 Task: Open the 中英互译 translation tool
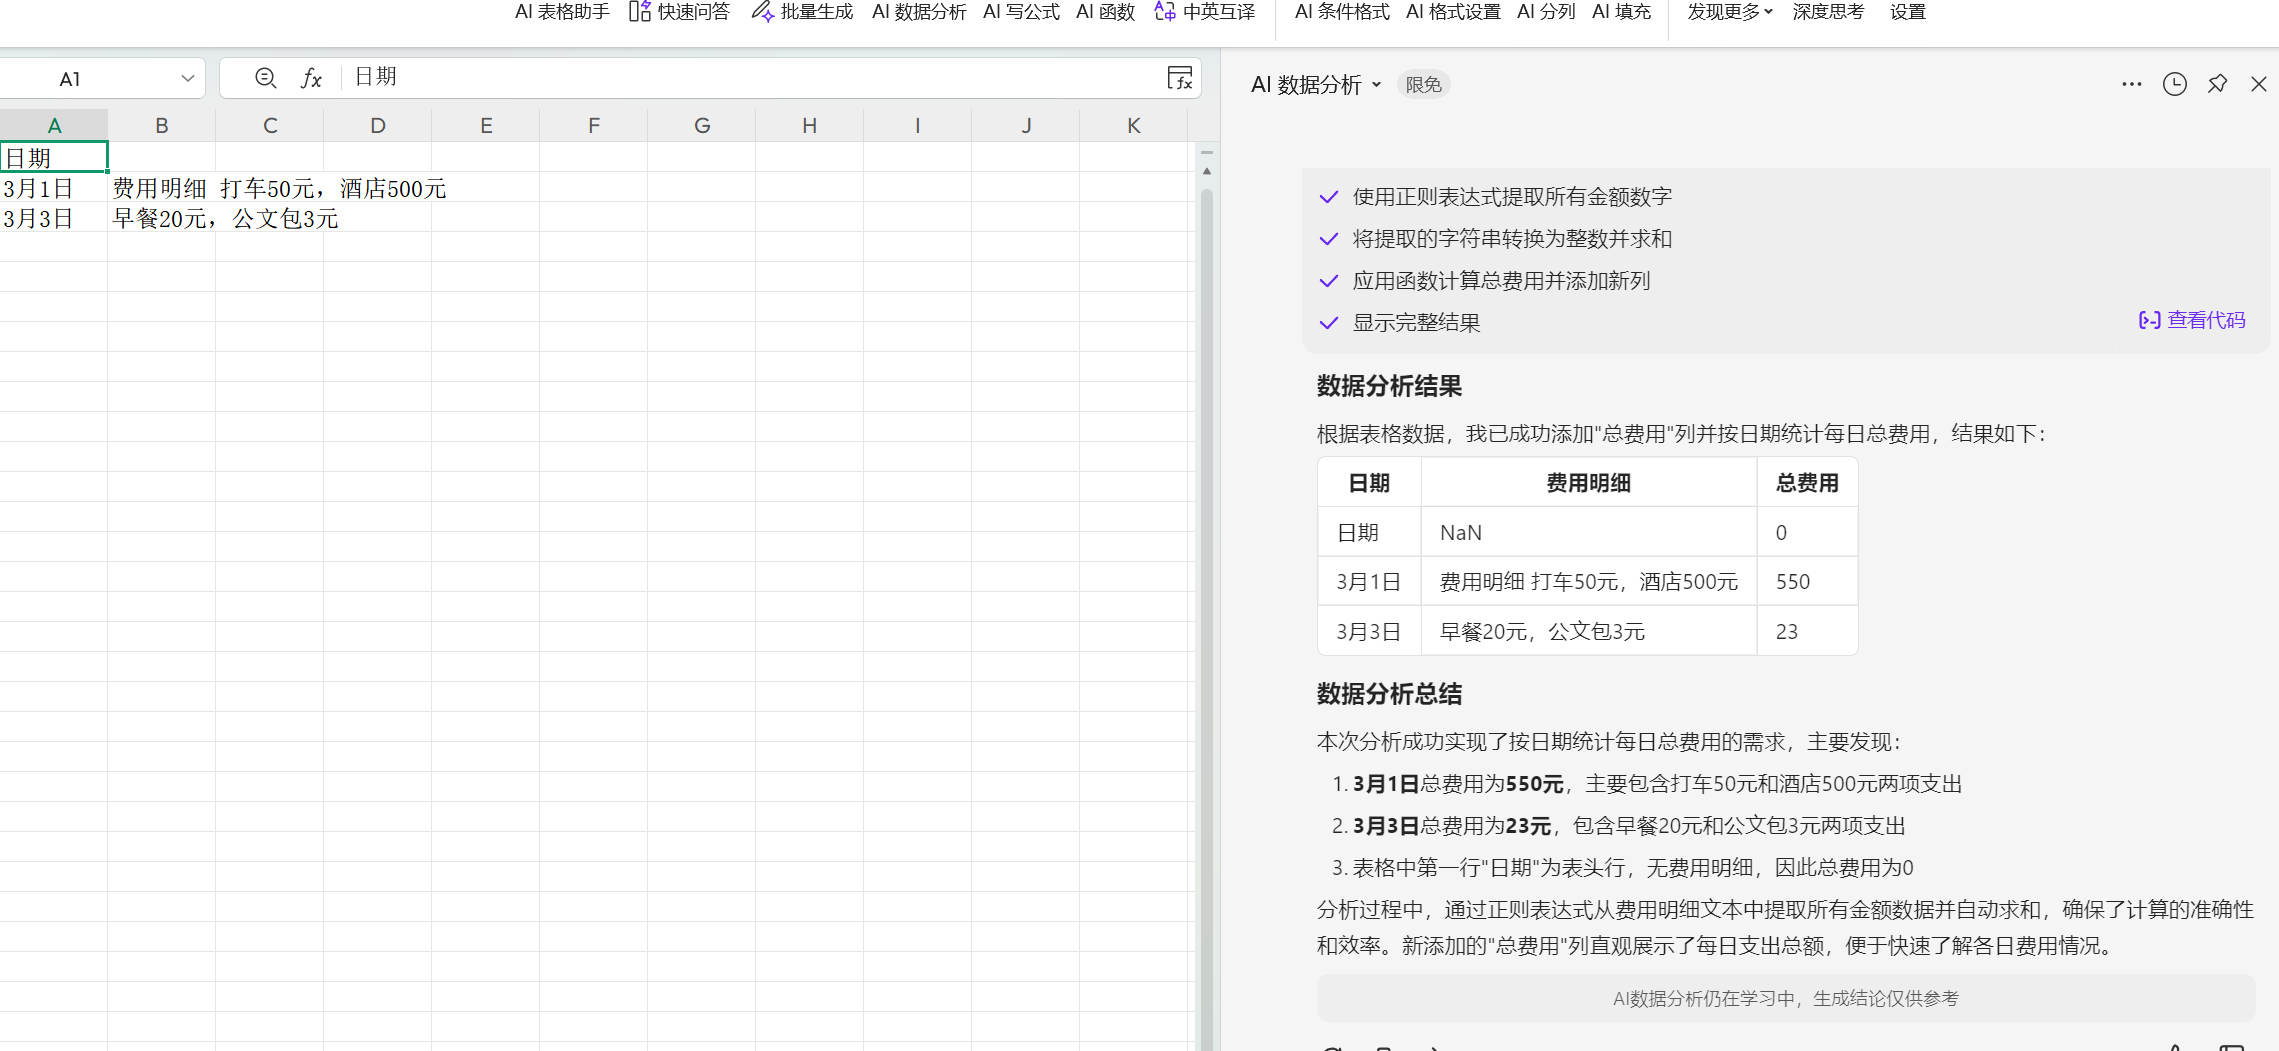(1204, 12)
